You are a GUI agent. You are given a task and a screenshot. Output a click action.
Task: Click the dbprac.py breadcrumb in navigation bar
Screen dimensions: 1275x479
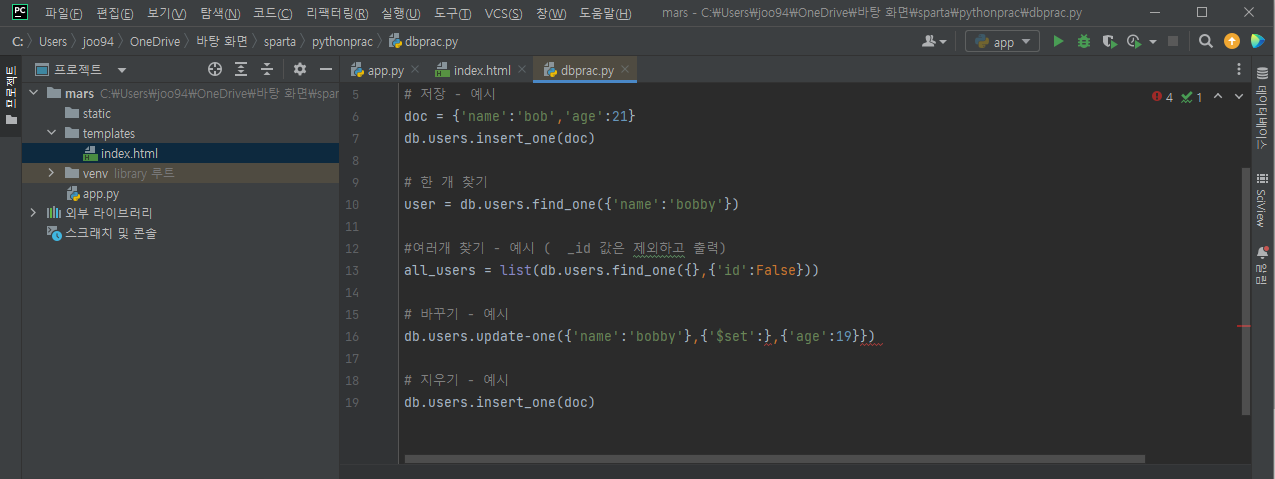423,42
